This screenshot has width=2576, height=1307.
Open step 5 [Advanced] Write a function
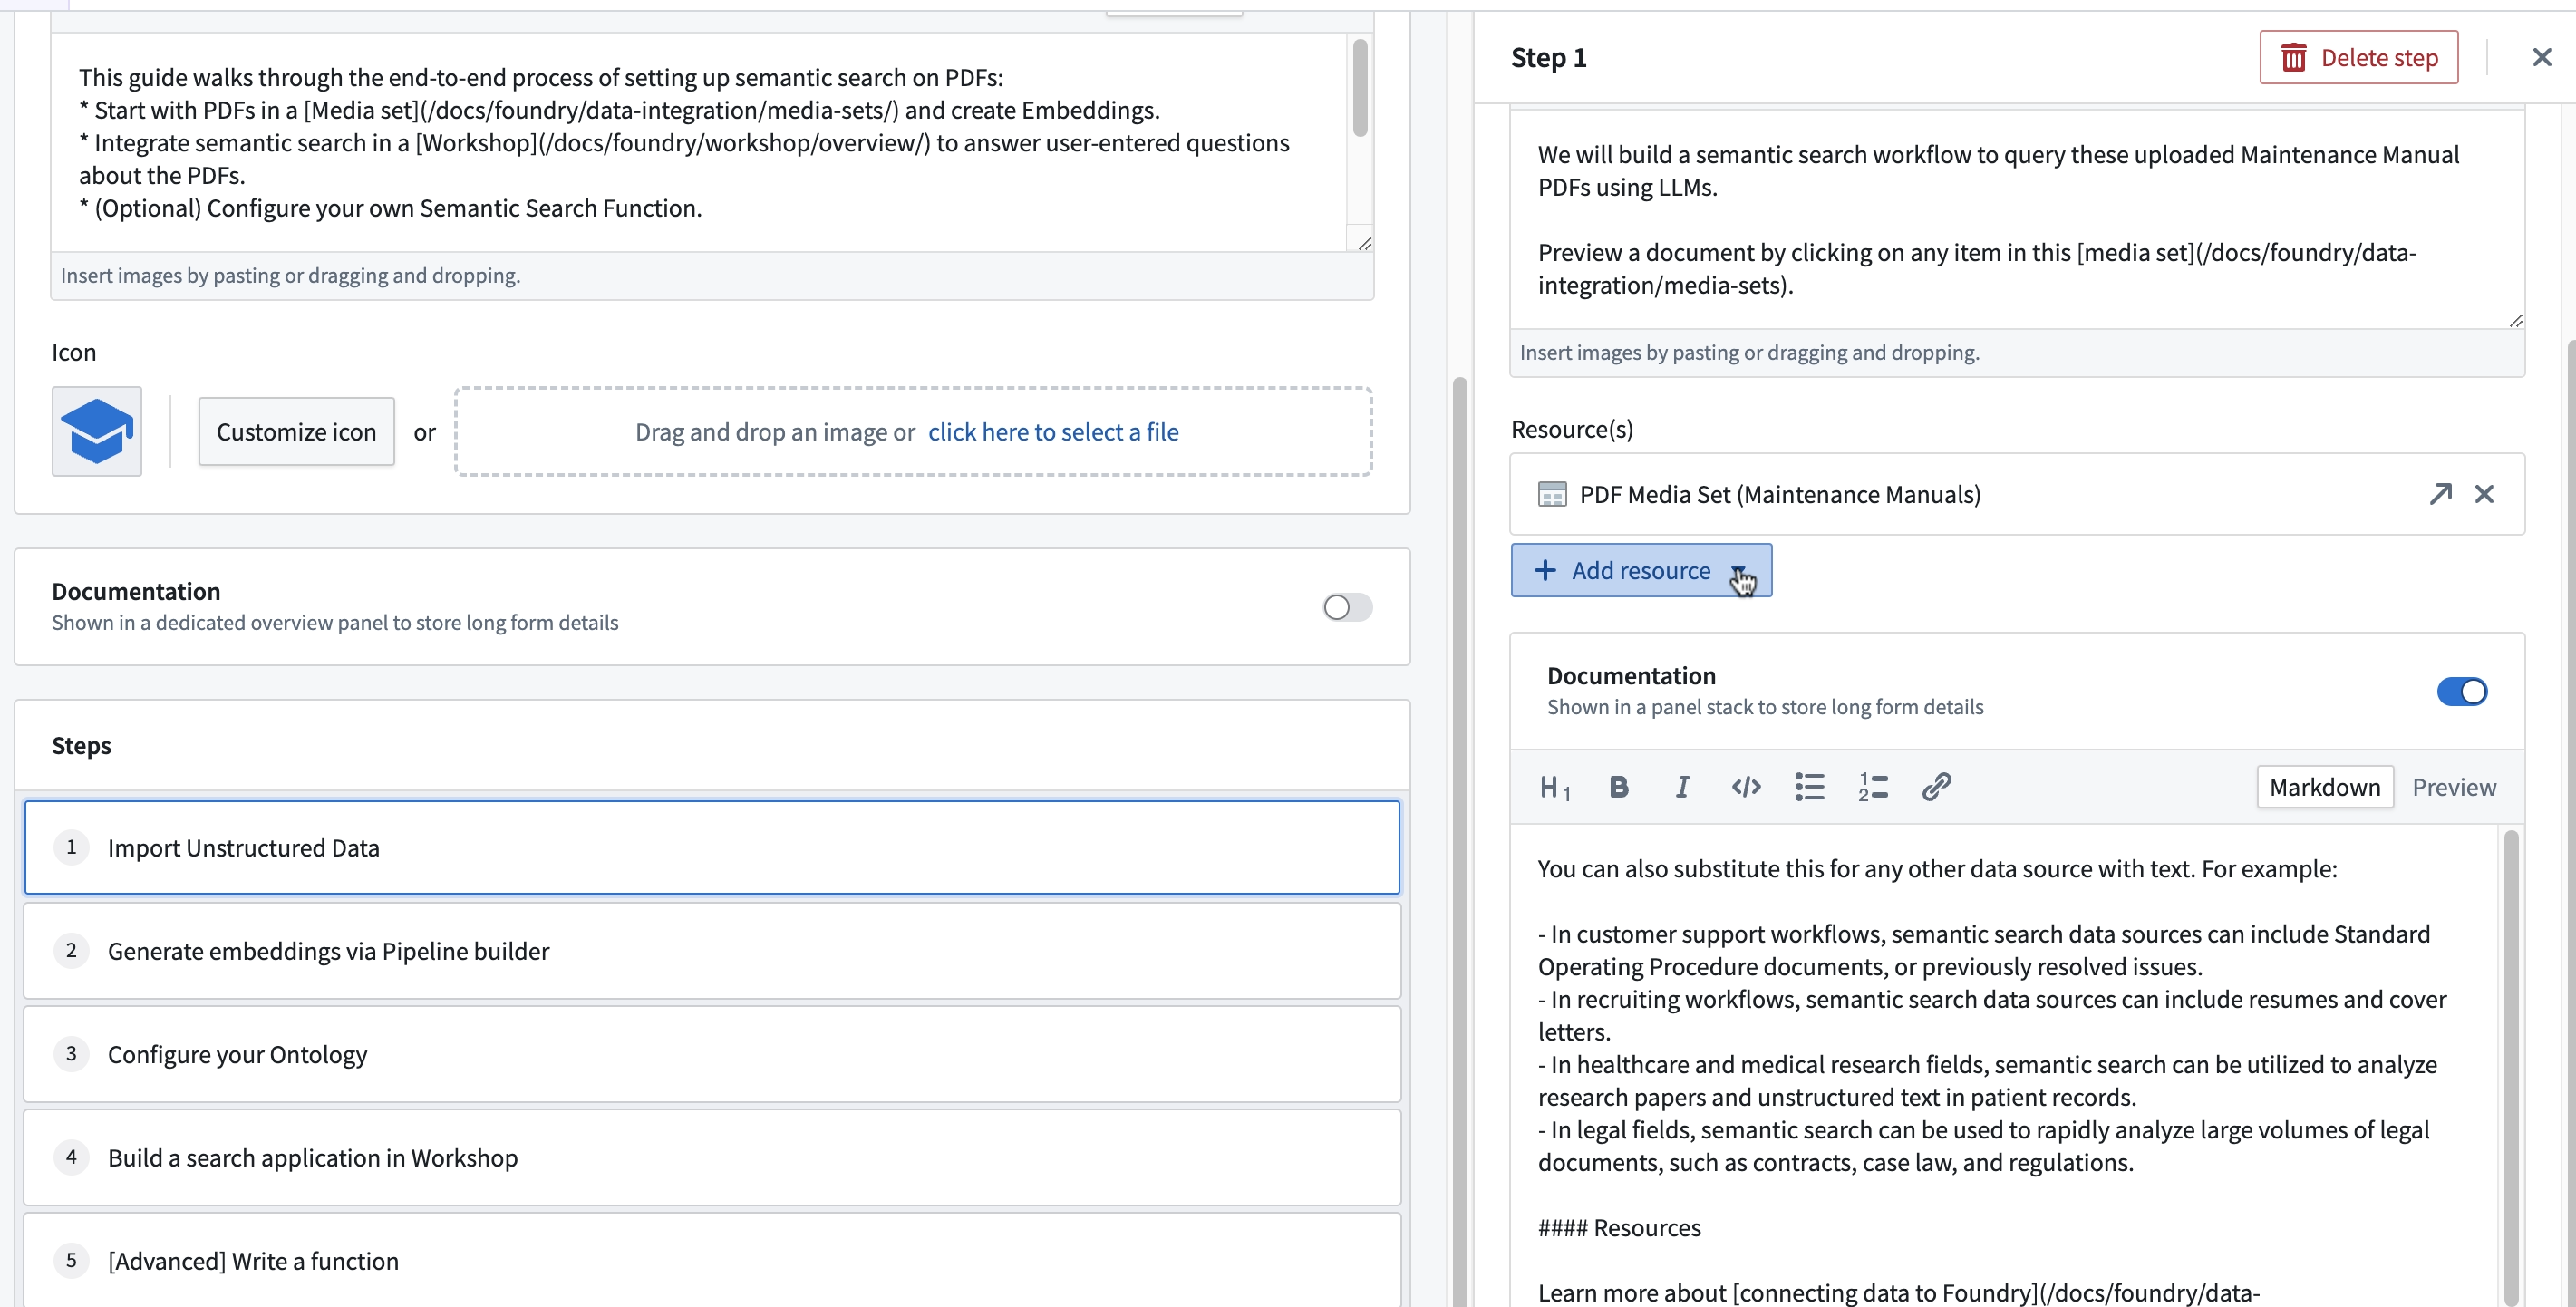(x=712, y=1260)
